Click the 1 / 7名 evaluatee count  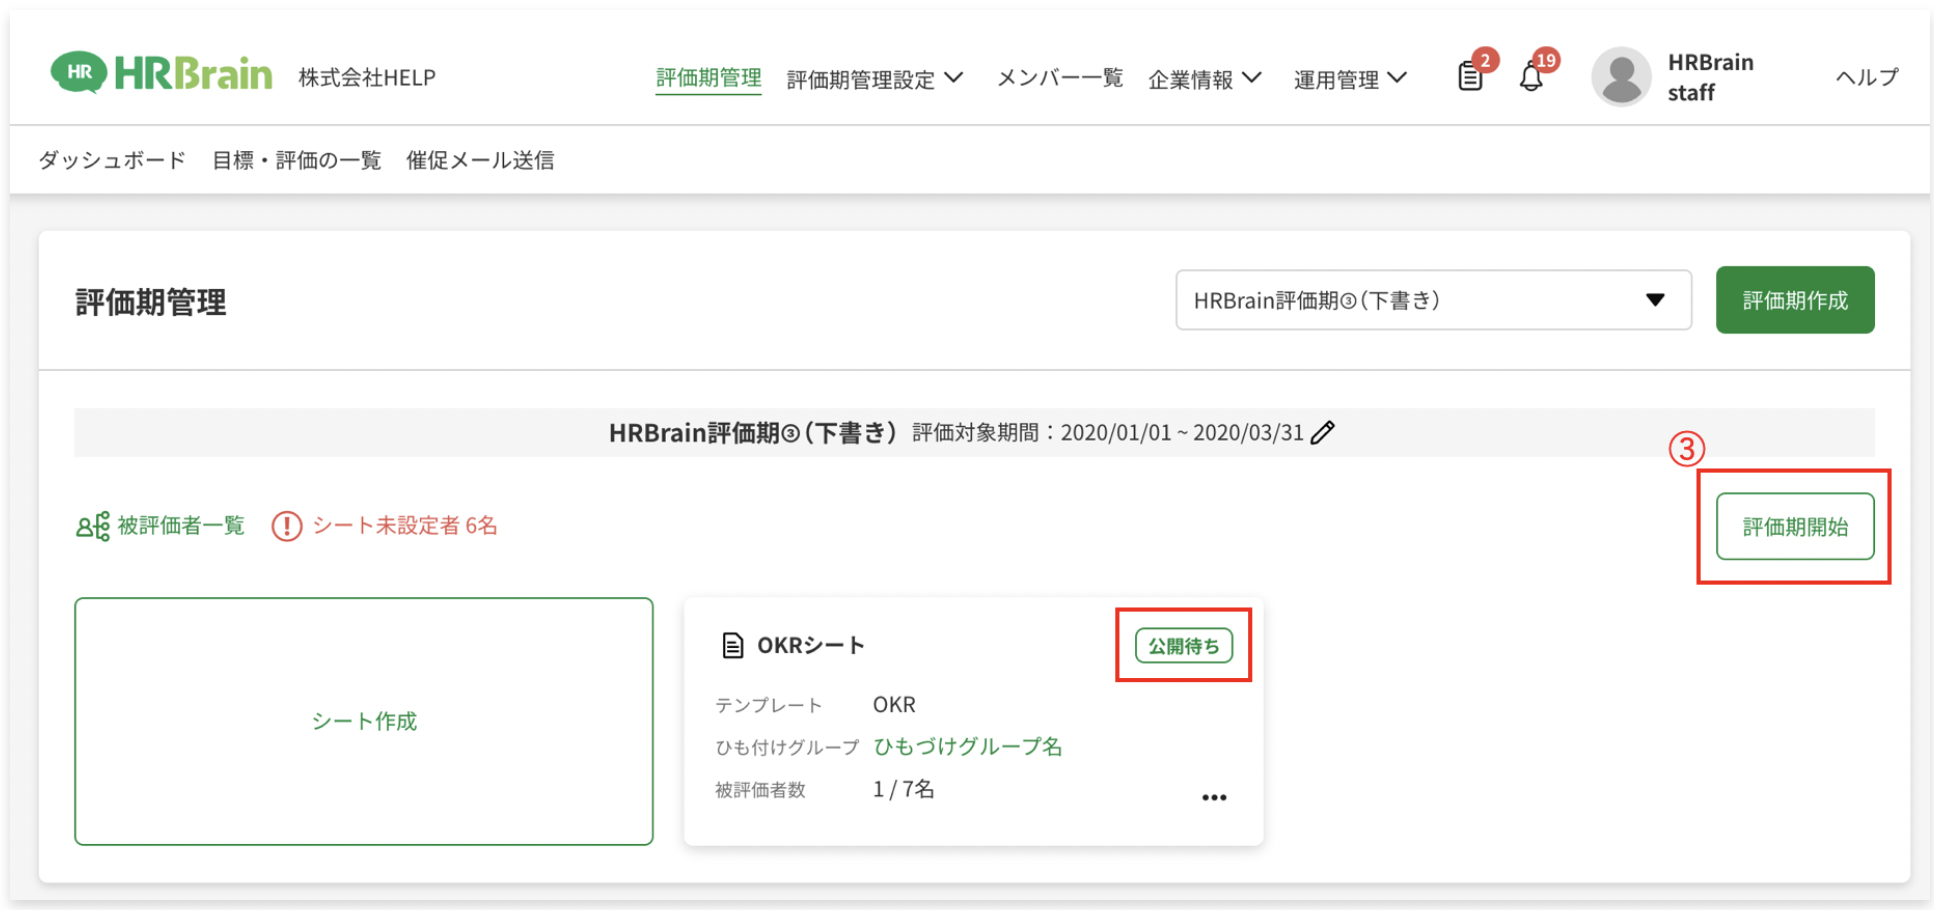[x=903, y=789]
